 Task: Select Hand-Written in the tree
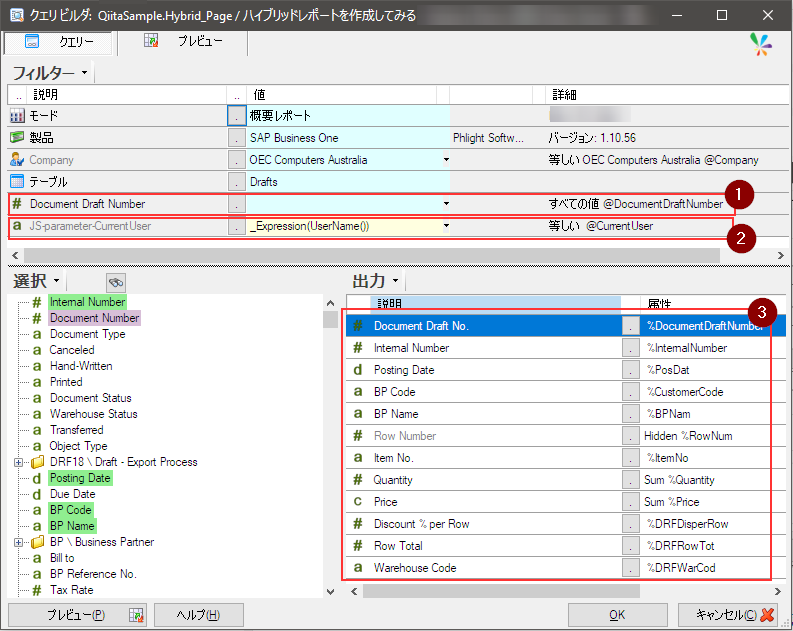click(81, 366)
